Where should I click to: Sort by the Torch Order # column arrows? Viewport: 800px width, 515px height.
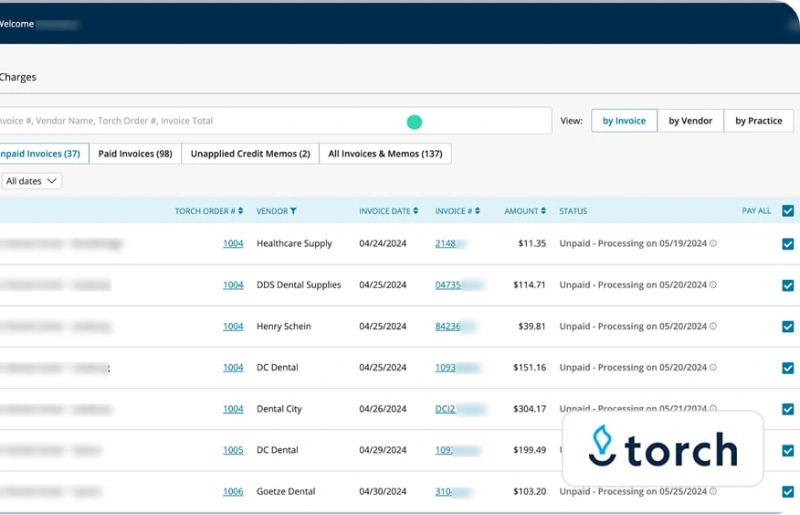pyautogui.click(x=241, y=211)
